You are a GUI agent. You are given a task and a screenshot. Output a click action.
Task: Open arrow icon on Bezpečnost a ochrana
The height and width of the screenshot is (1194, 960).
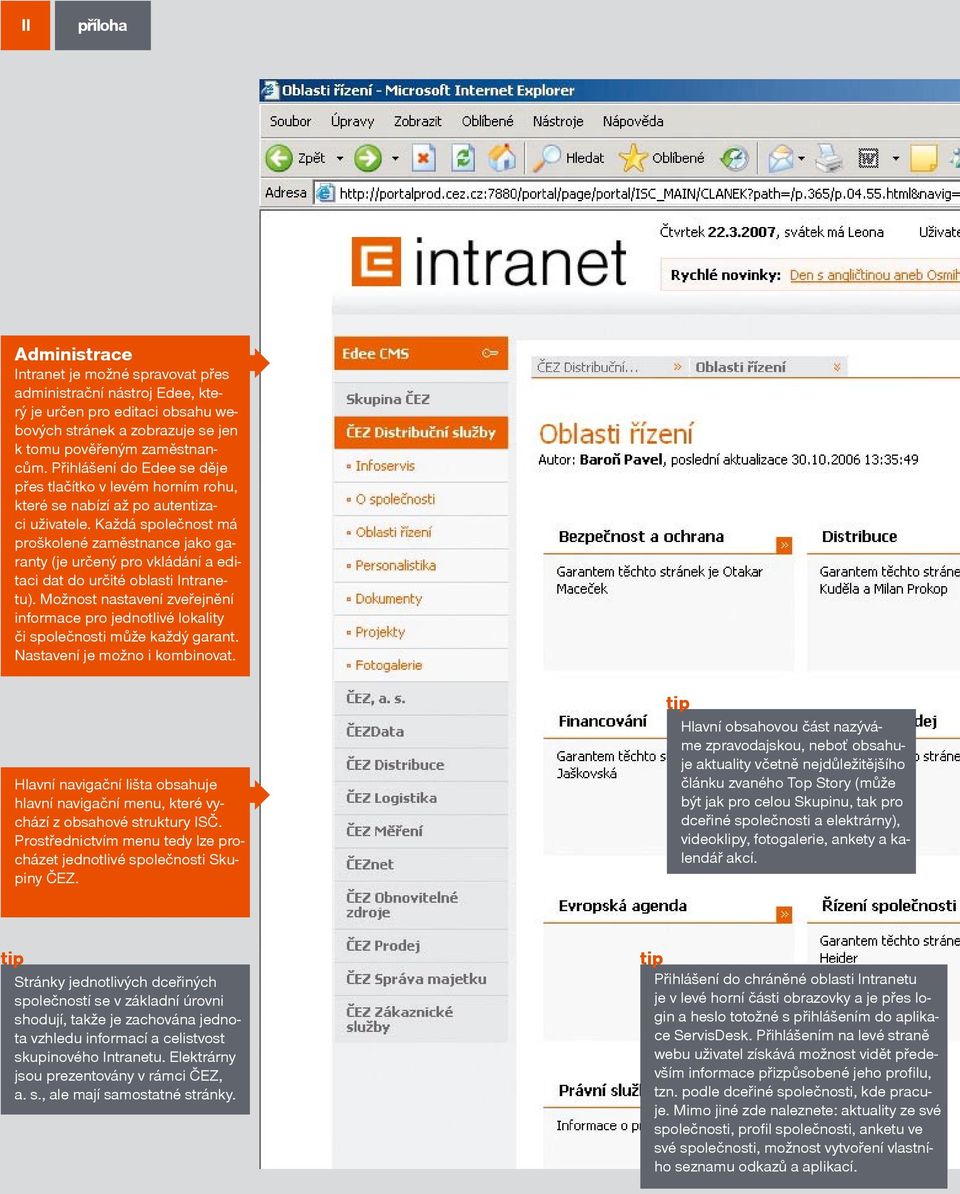tap(784, 544)
